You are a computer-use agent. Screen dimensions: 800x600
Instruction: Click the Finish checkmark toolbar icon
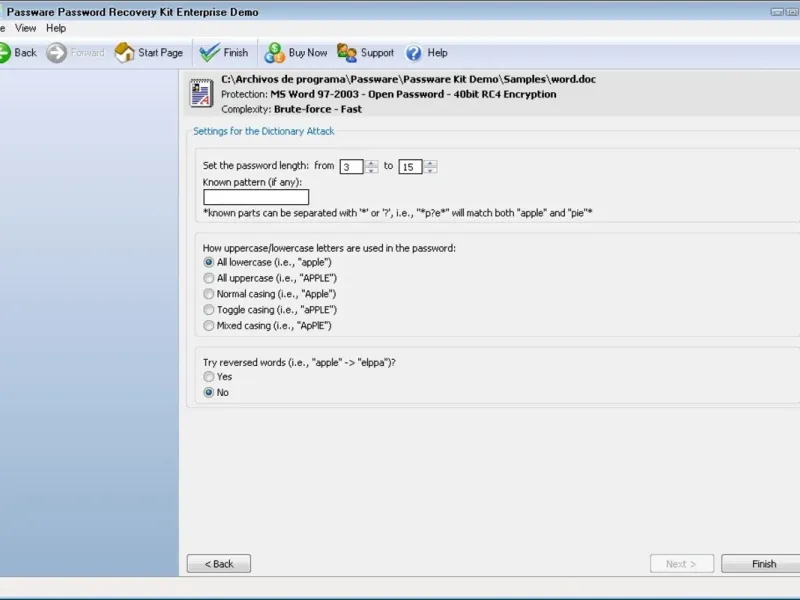point(209,53)
